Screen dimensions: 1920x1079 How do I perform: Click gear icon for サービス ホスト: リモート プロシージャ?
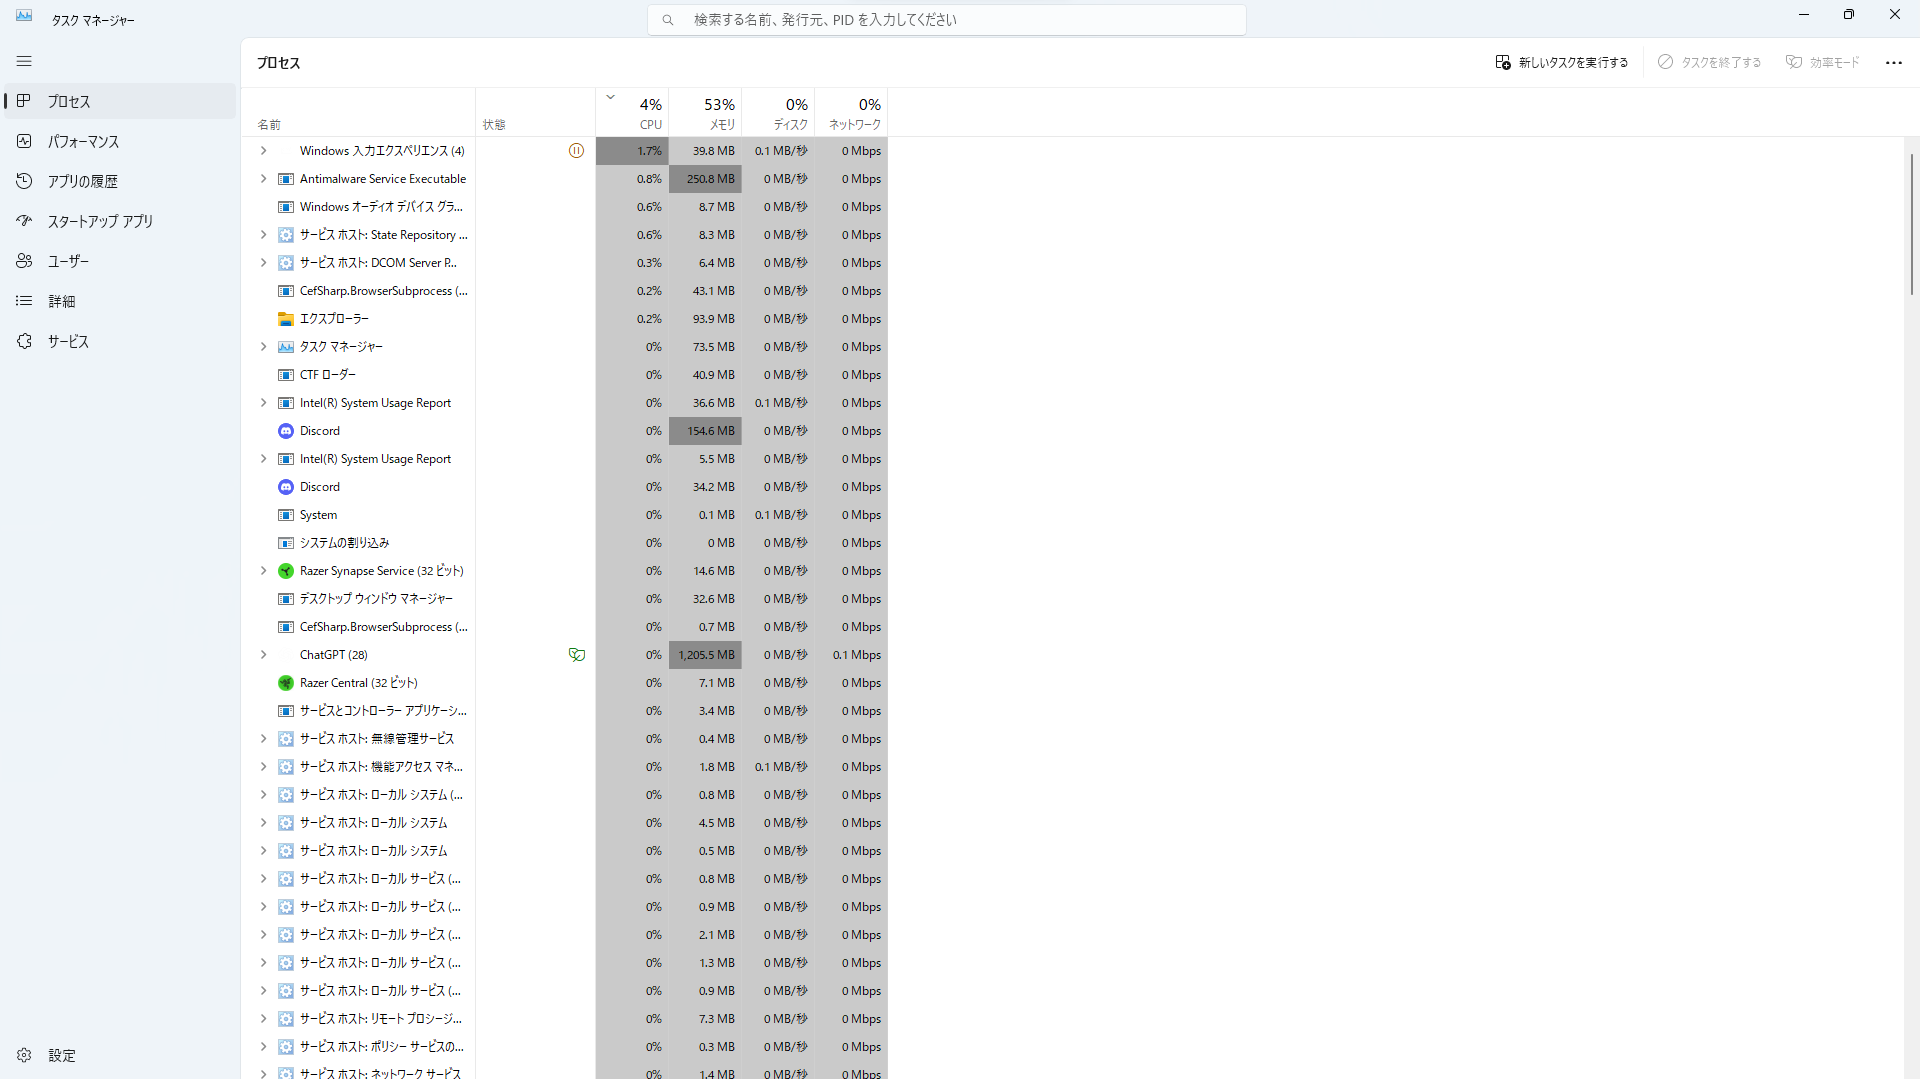point(286,1019)
